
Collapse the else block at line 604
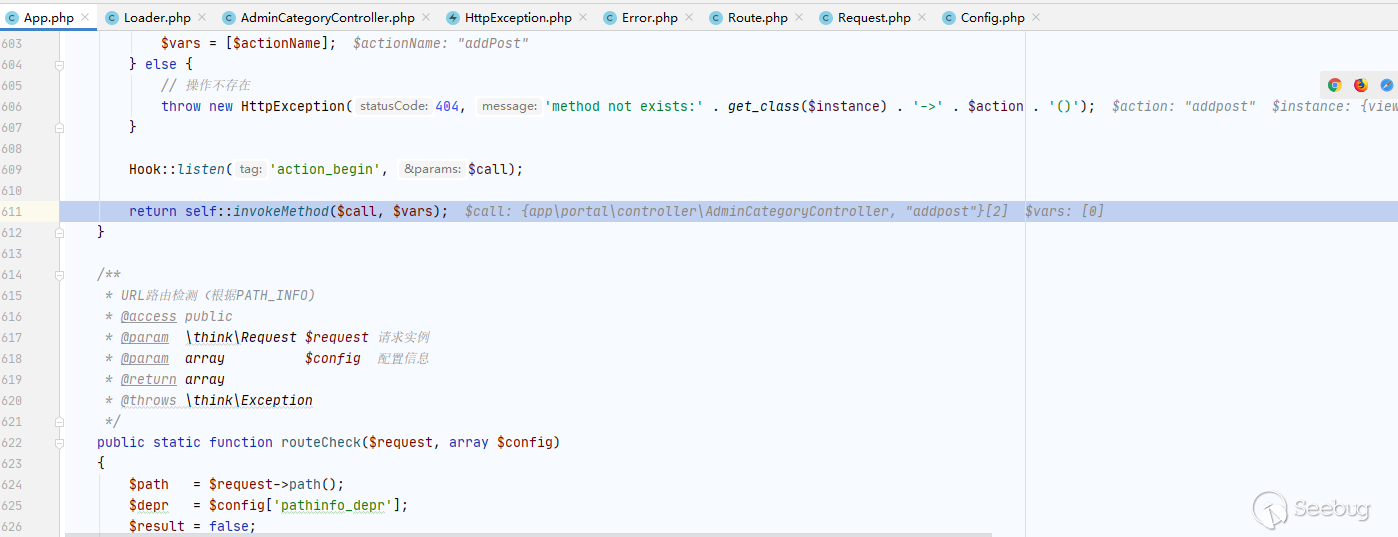coord(59,64)
